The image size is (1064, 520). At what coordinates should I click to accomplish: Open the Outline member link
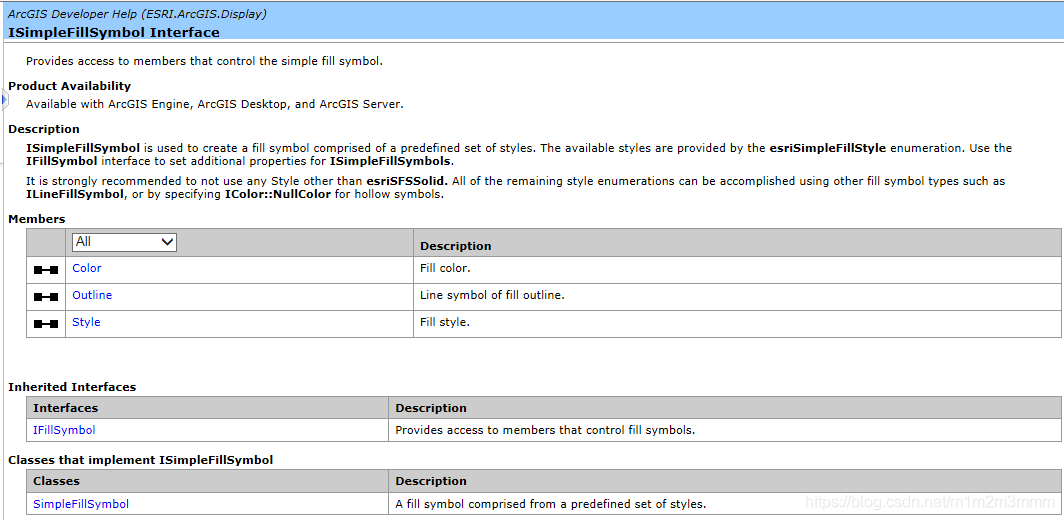click(x=92, y=295)
